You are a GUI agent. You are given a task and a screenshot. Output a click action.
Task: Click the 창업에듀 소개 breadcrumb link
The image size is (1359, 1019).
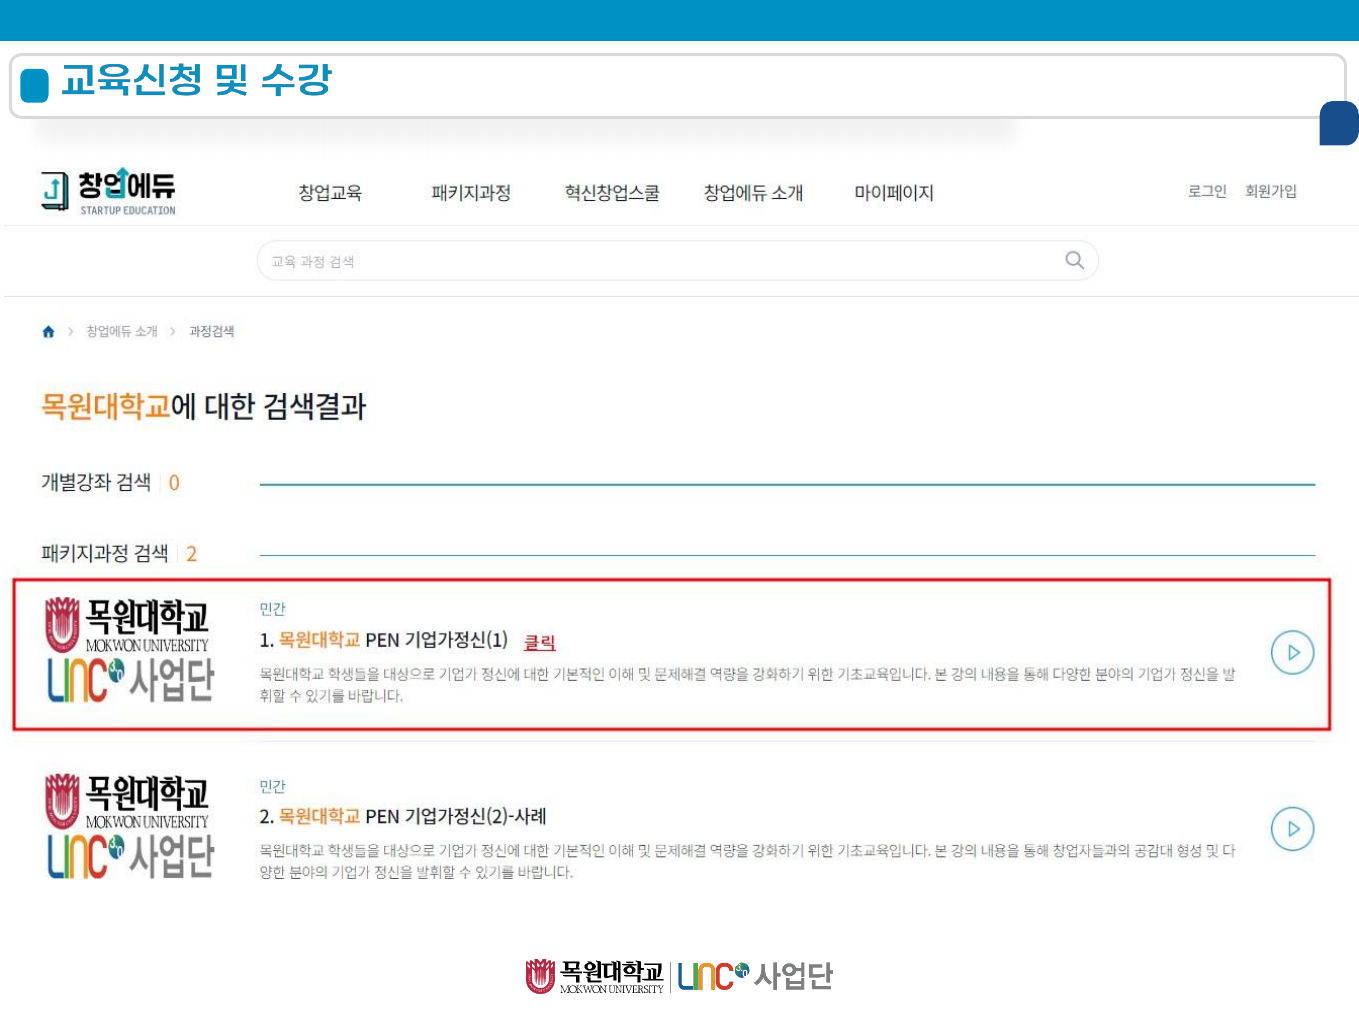pos(122,332)
